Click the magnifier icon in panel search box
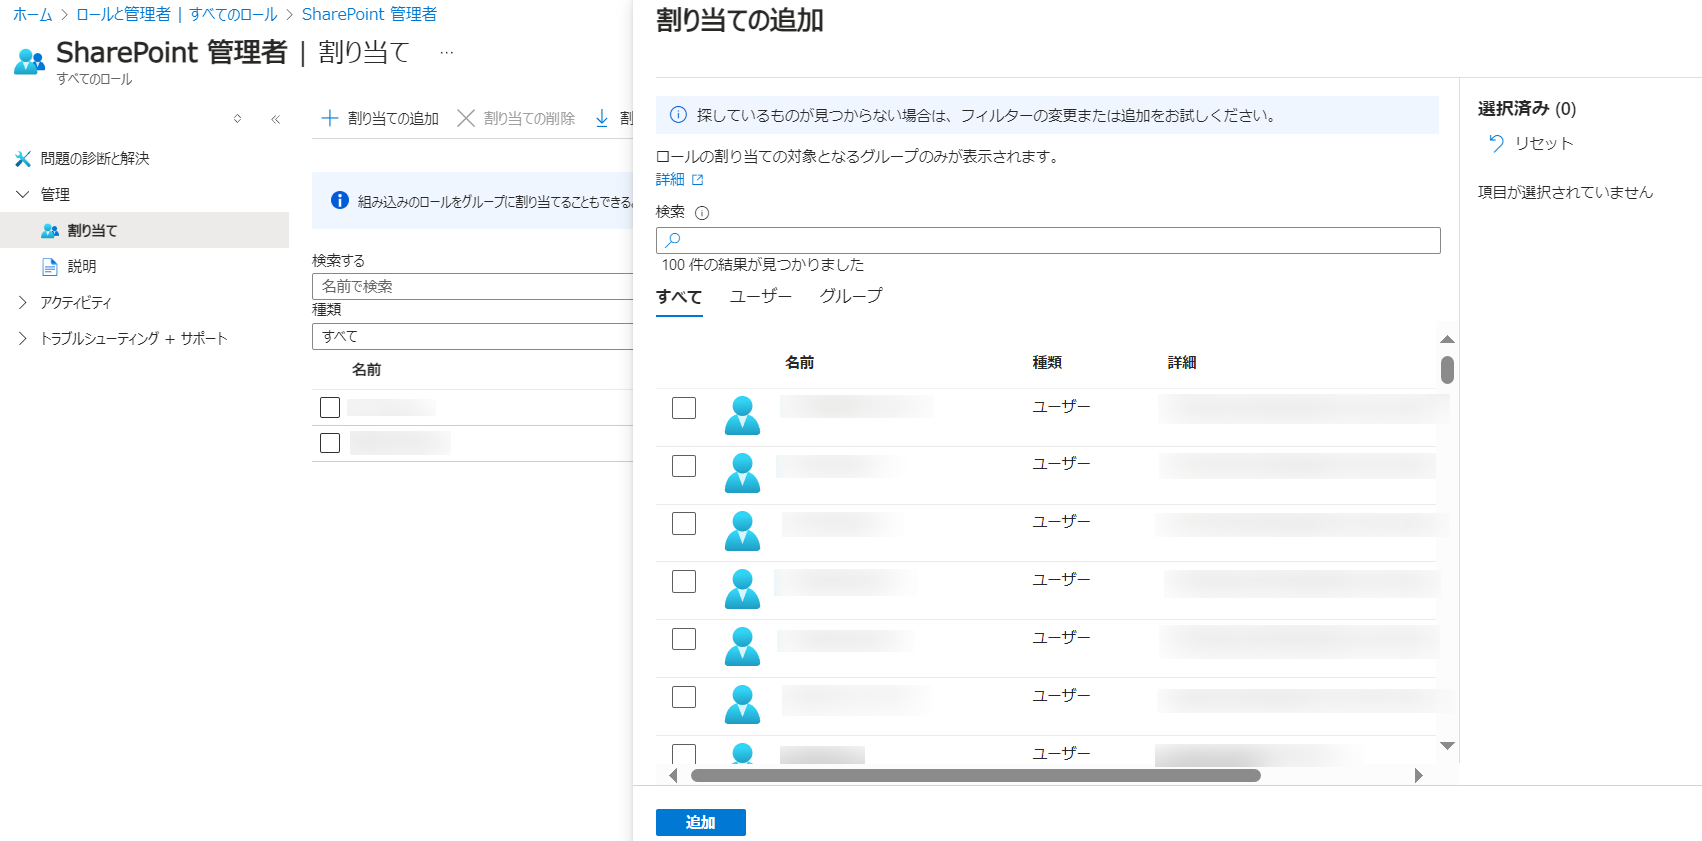 coord(673,240)
